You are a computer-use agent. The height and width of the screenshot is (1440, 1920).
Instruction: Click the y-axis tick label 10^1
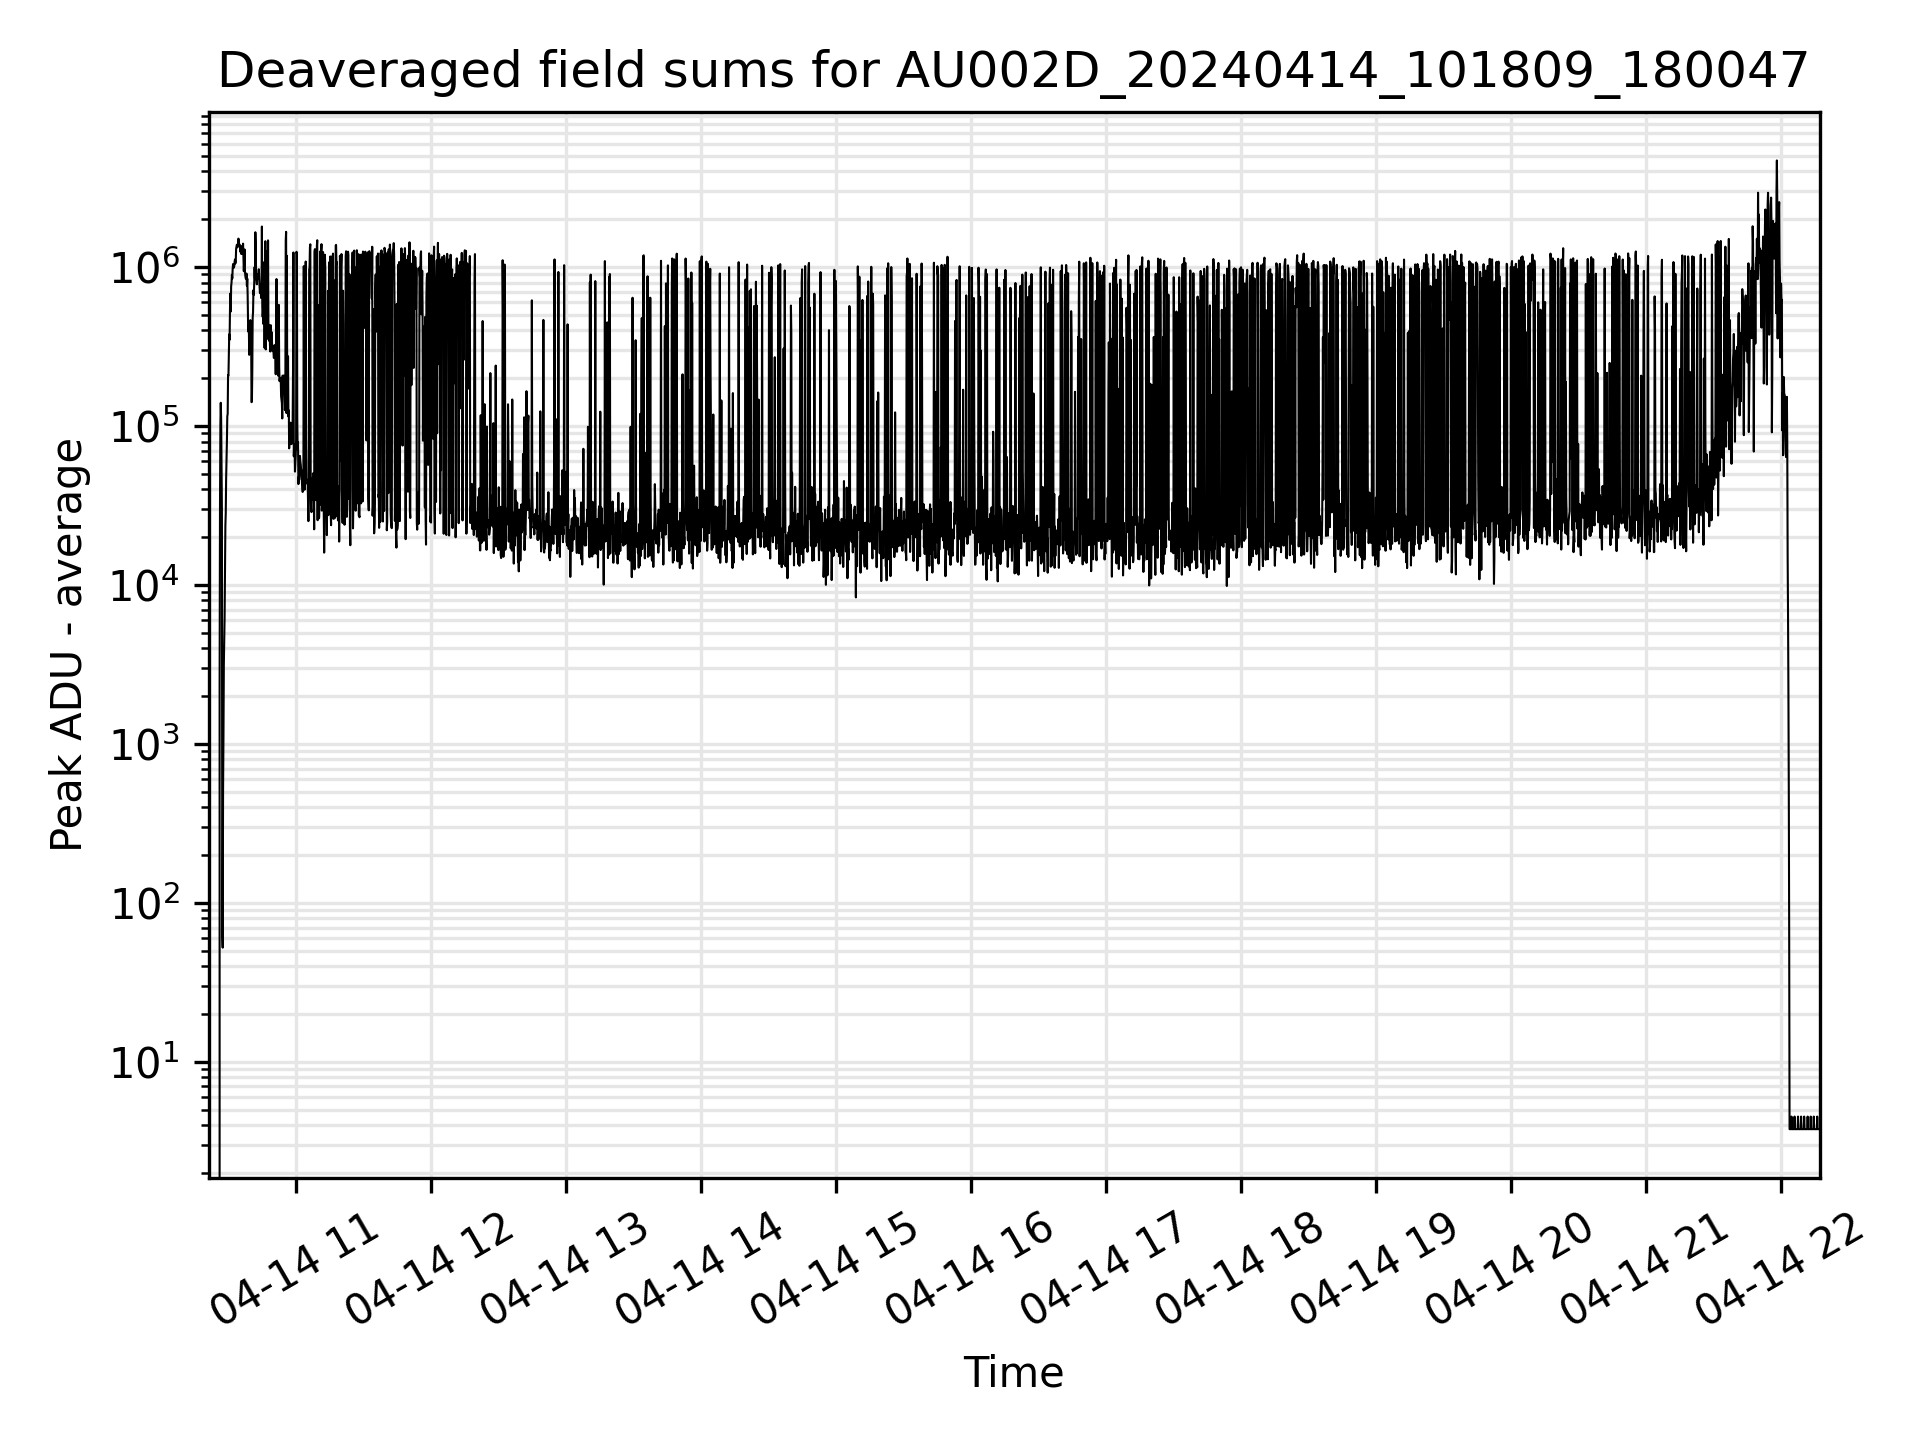pyautogui.click(x=146, y=1062)
